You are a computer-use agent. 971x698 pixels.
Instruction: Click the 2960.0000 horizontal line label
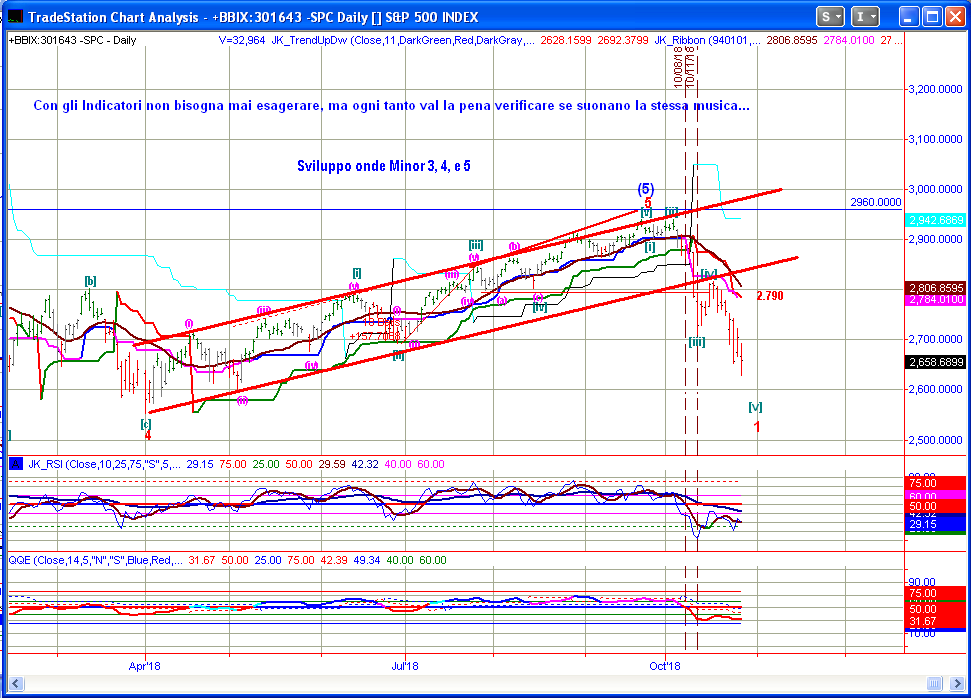pos(876,203)
